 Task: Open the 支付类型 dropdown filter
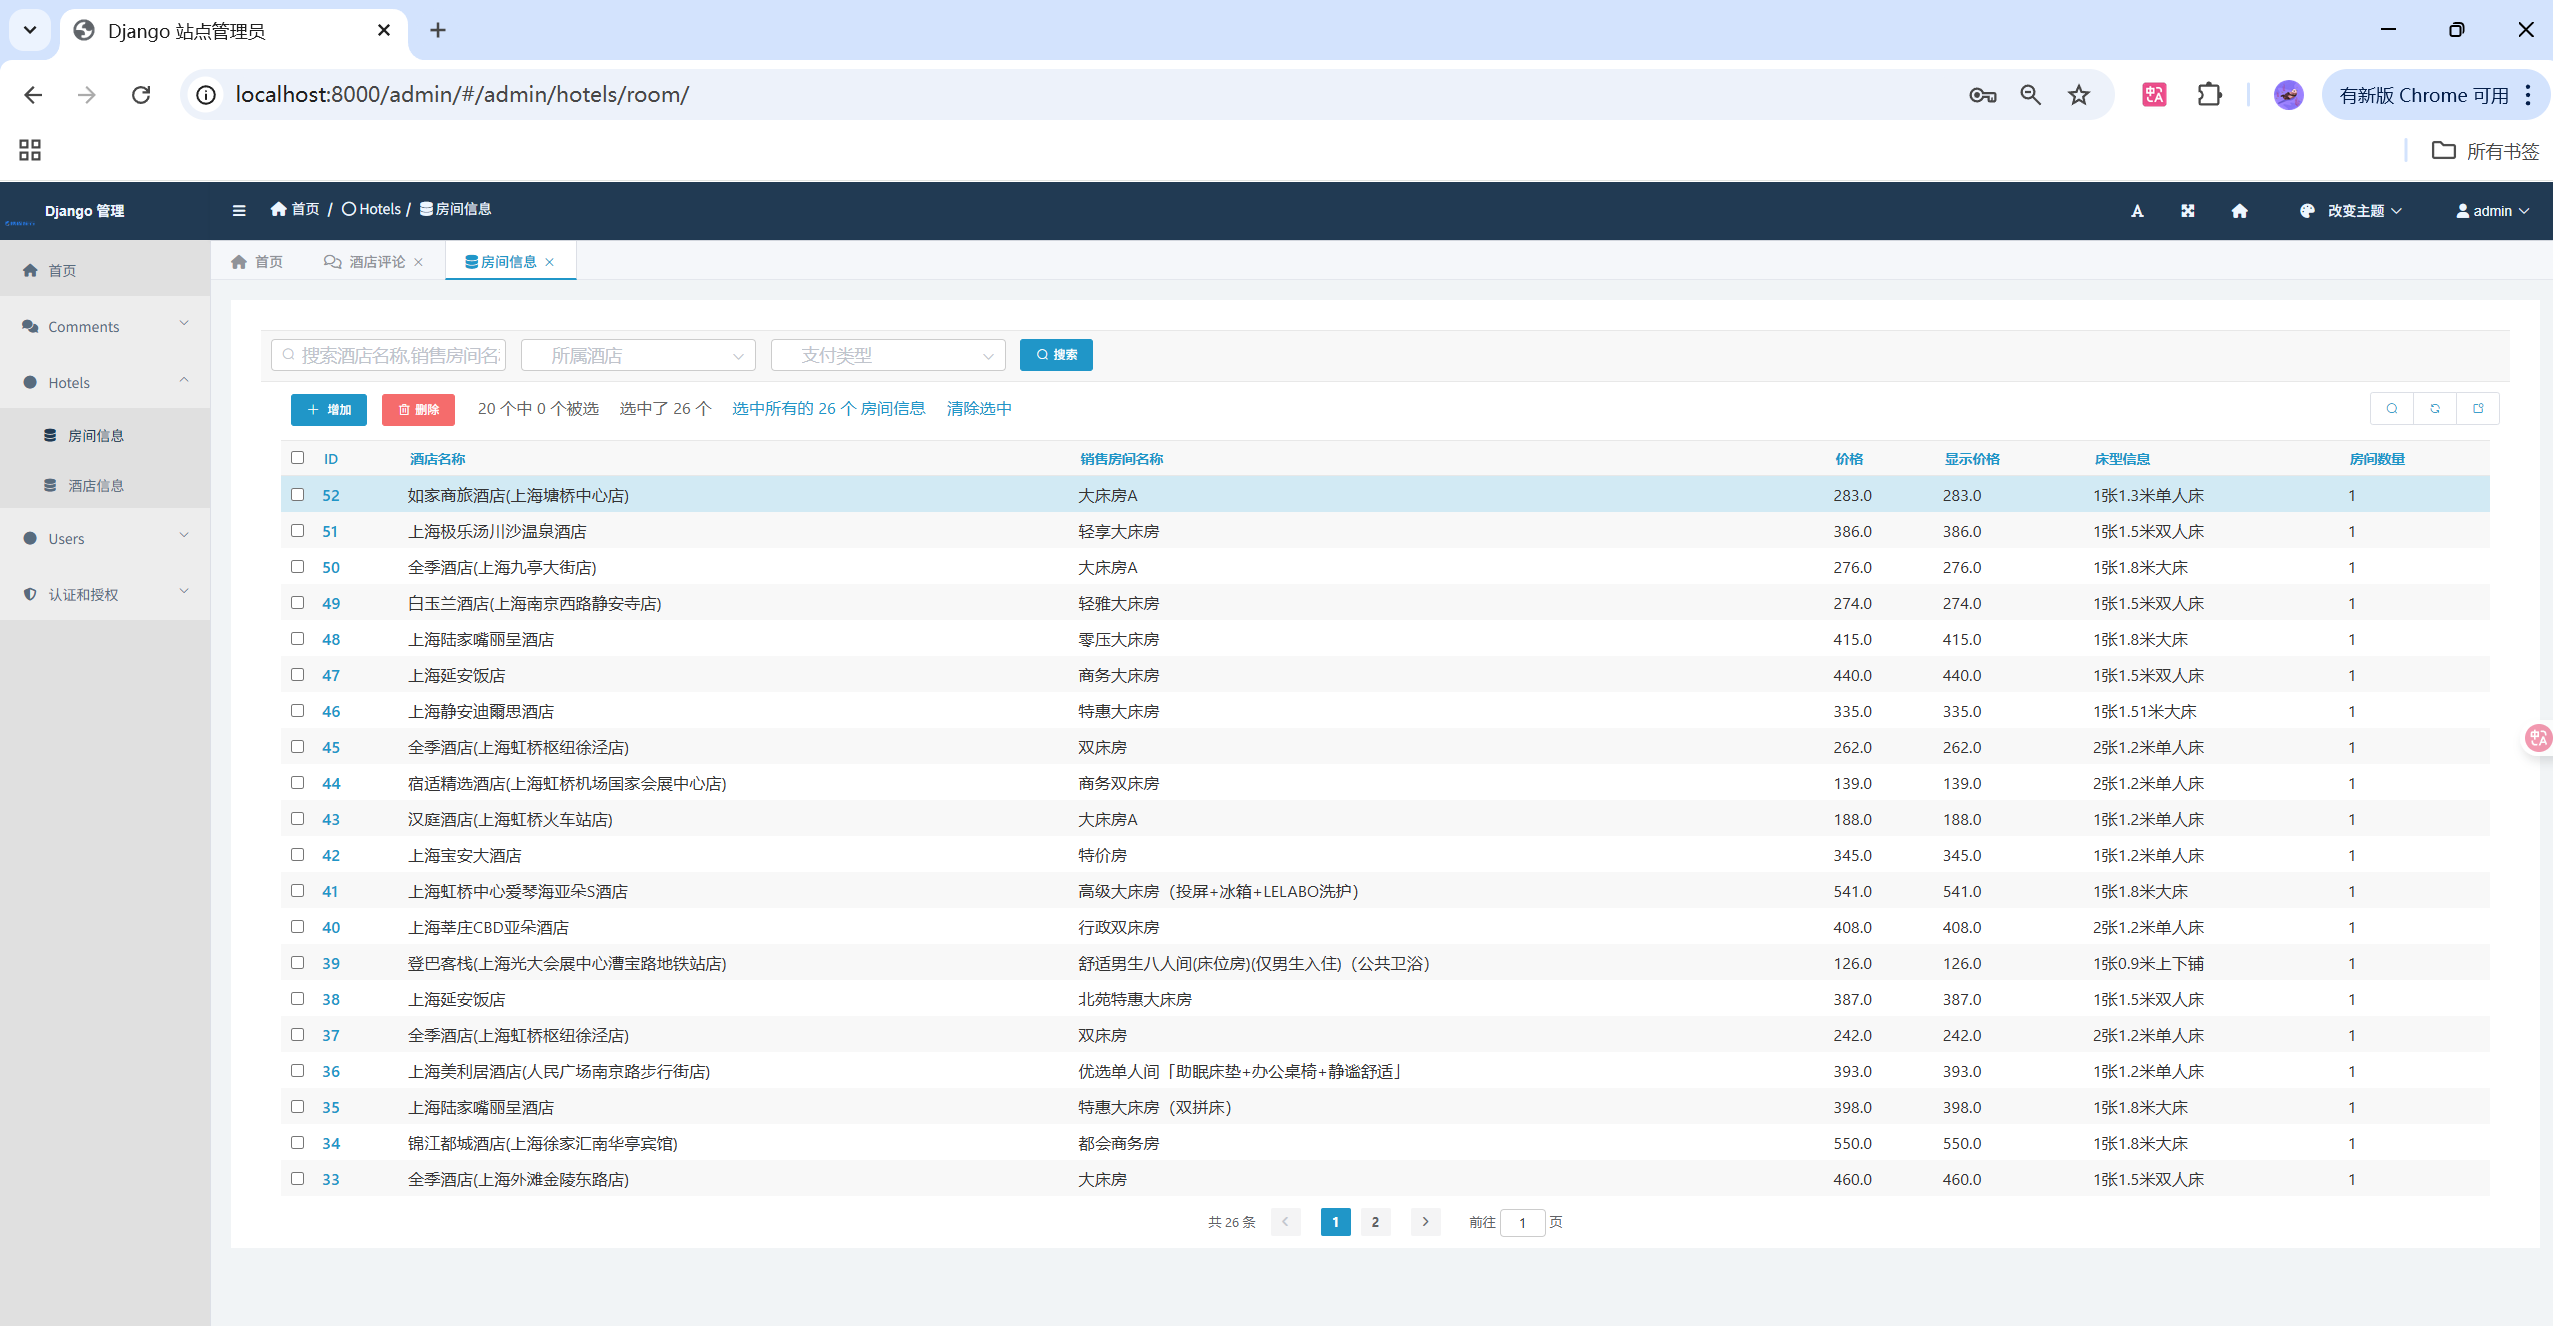pyautogui.click(x=888, y=356)
